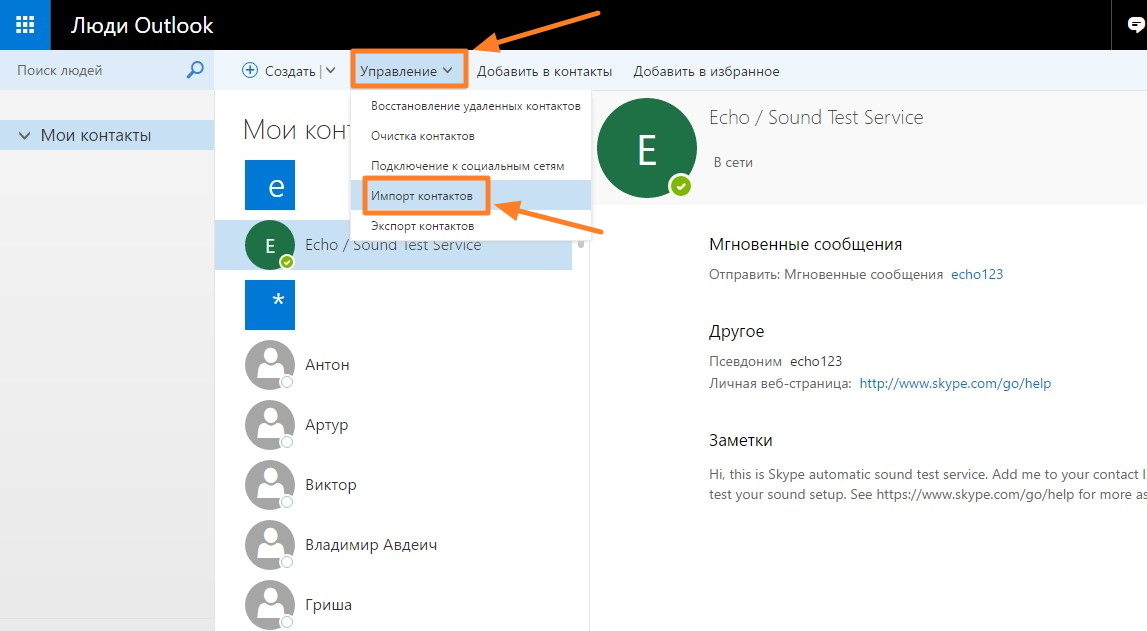Select Восстановление удаленных контактов
Viewport: 1147px width, 631px height.
pos(475,106)
